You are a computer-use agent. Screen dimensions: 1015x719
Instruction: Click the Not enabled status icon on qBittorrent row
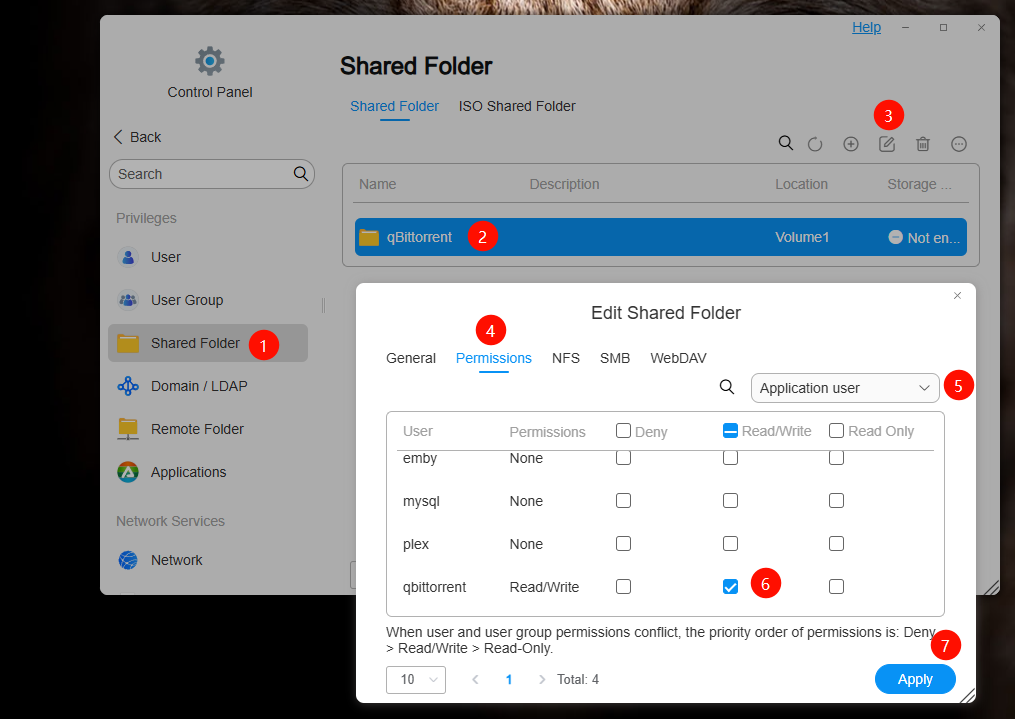click(x=895, y=237)
